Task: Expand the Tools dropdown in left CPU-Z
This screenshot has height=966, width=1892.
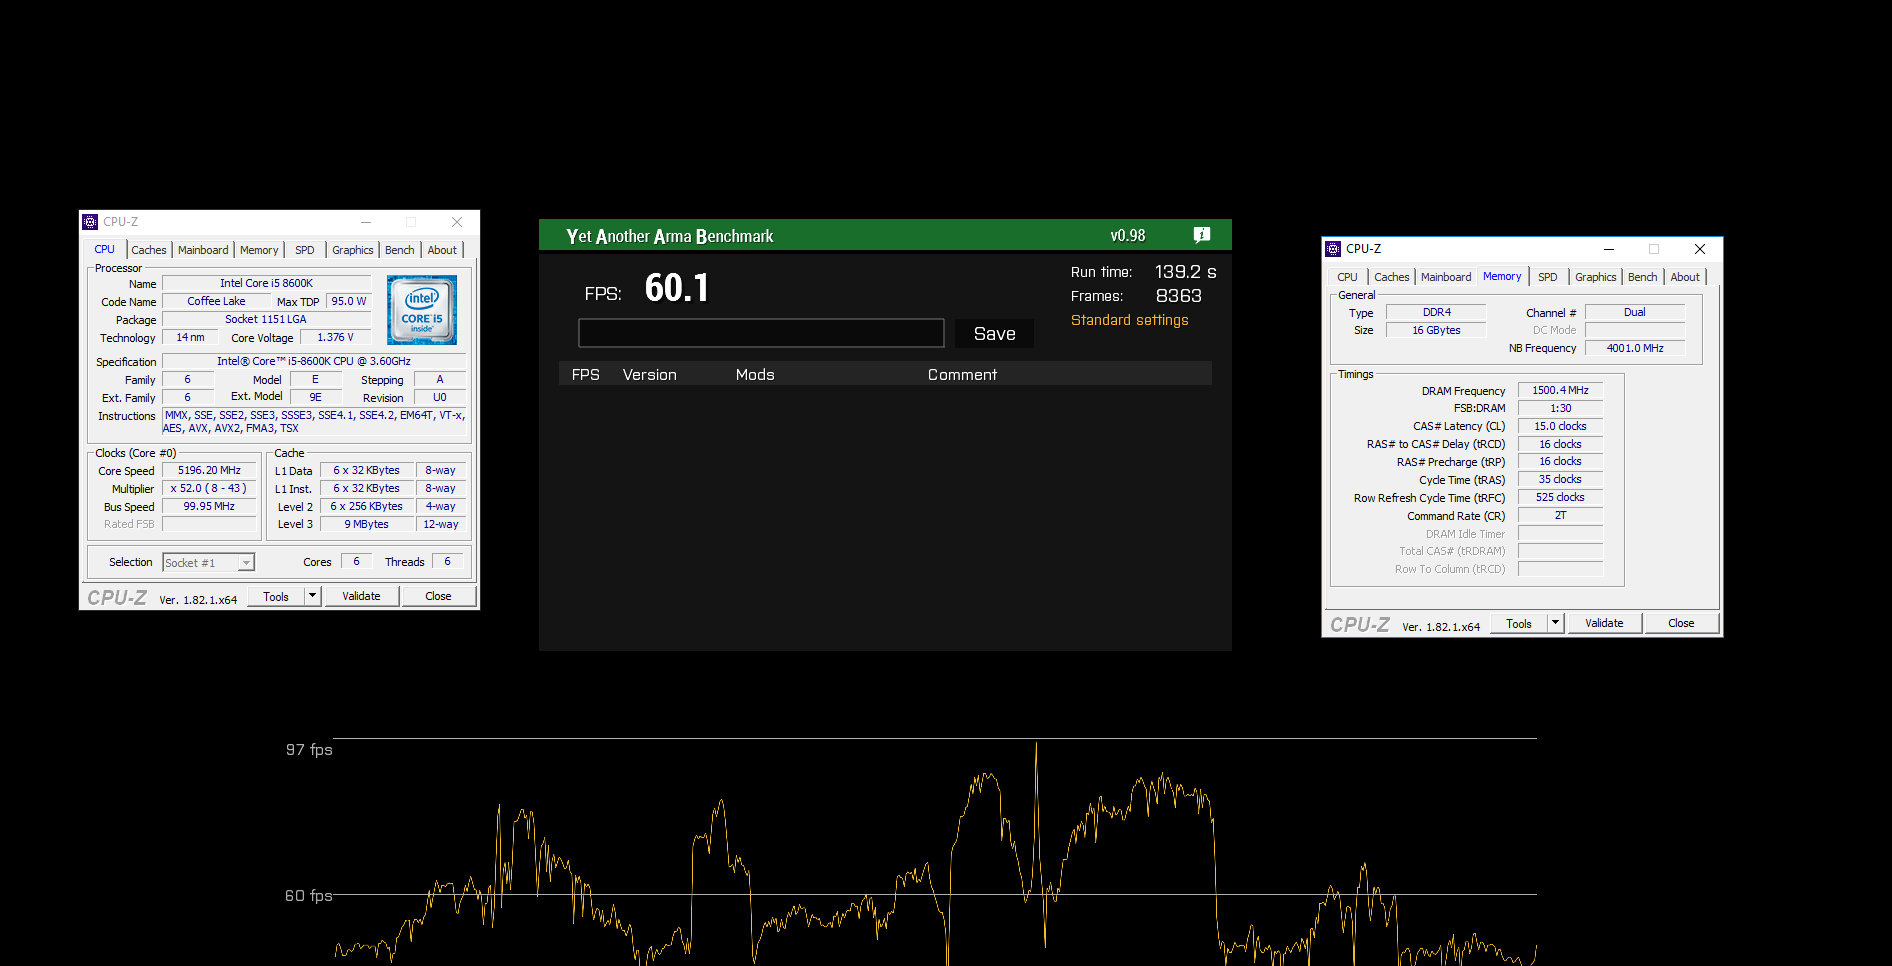Action: [x=311, y=595]
